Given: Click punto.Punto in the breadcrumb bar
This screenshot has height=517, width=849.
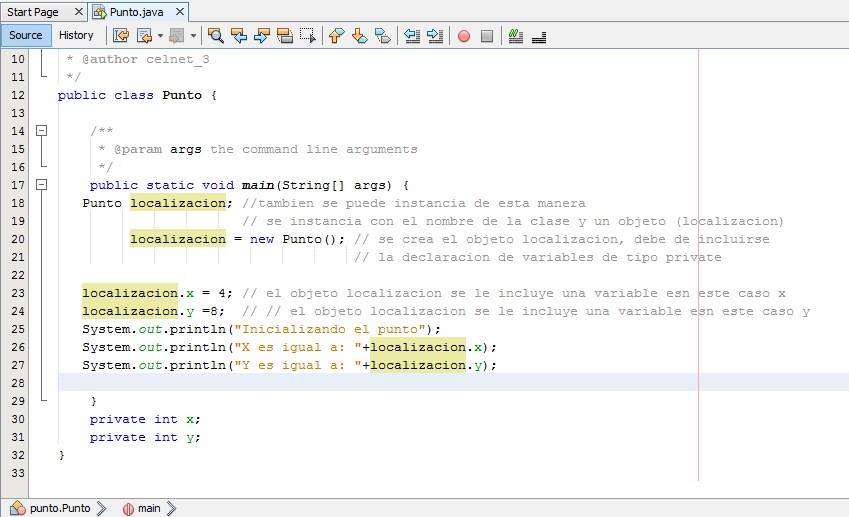Looking at the screenshot, I should click(59, 508).
